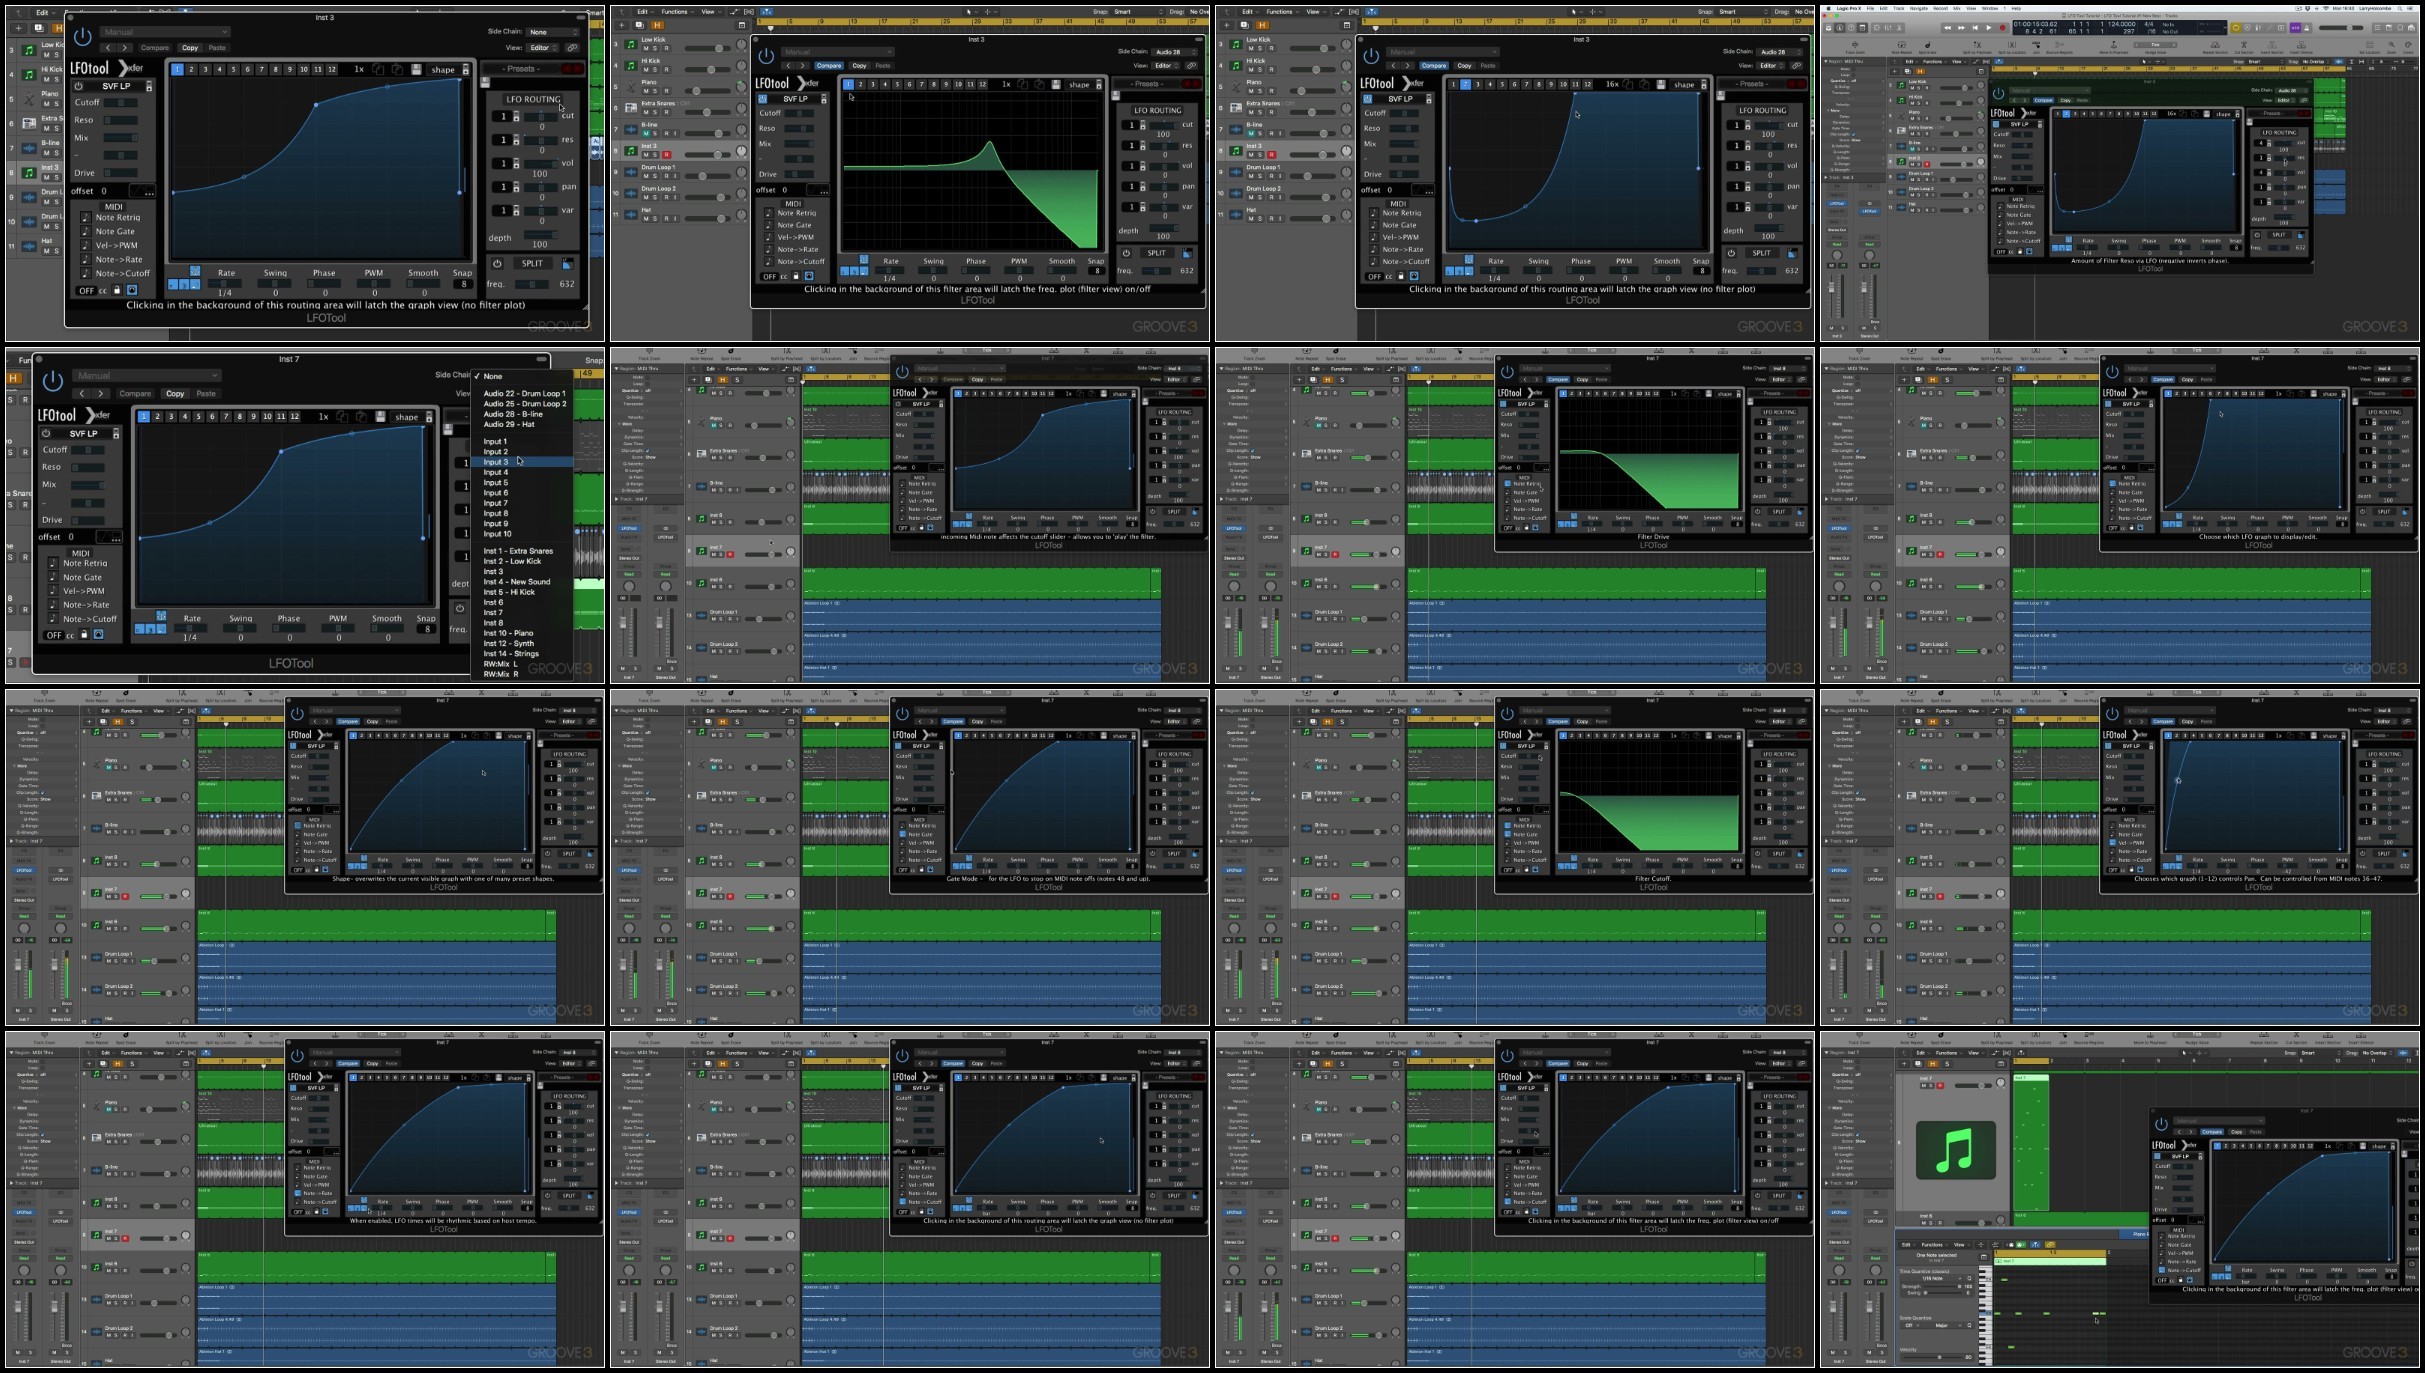
Task: Click the red Record button in the transport
Action: point(2002,28)
